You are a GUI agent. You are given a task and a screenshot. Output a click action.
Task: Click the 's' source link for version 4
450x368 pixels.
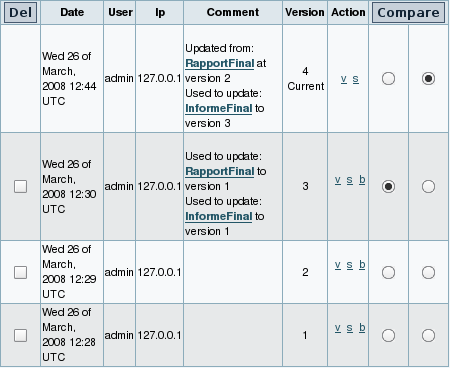[x=356, y=79]
